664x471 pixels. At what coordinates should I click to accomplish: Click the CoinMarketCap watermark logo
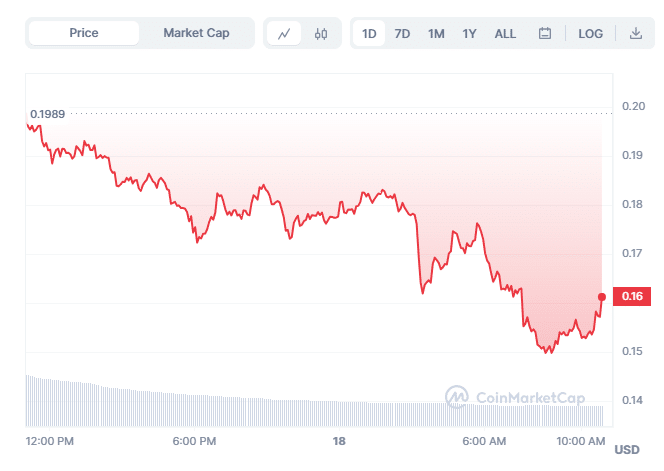click(515, 397)
